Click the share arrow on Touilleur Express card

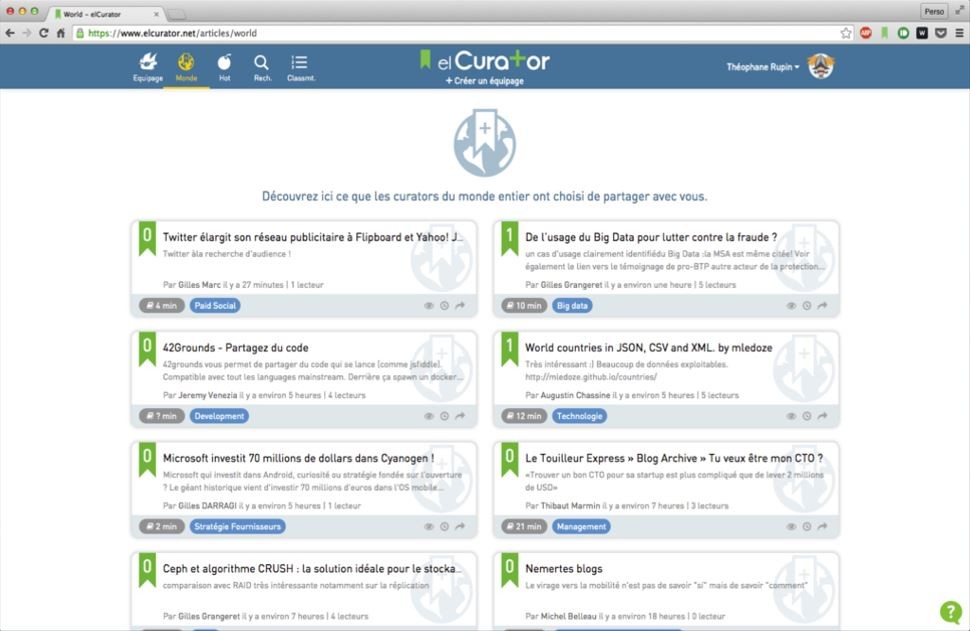(x=823, y=526)
